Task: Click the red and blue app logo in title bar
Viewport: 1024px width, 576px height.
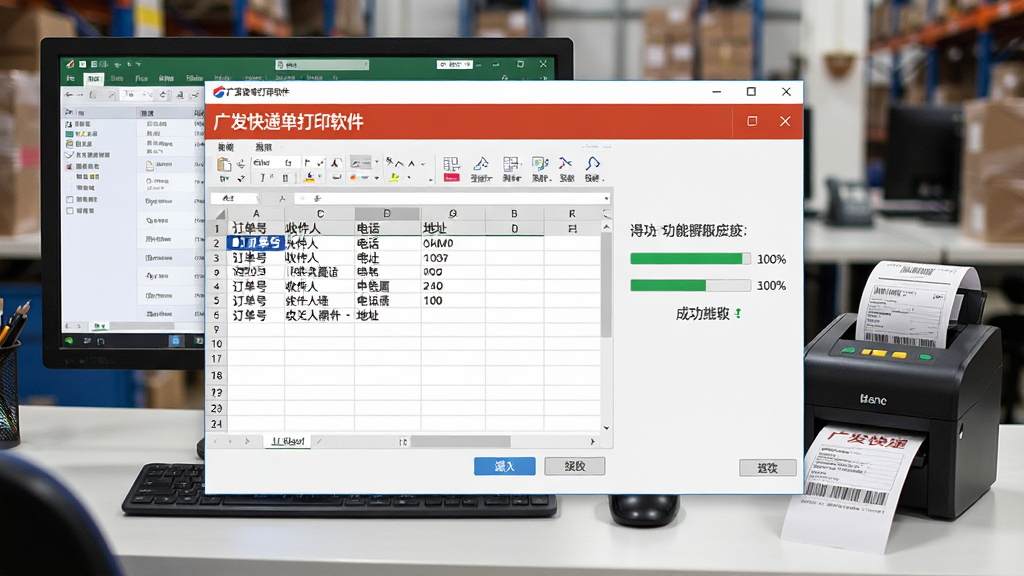Action: tap(219, 92)
